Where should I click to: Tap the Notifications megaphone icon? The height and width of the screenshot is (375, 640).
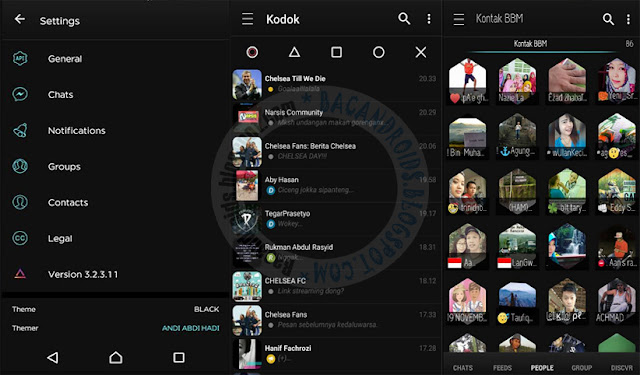20,131
